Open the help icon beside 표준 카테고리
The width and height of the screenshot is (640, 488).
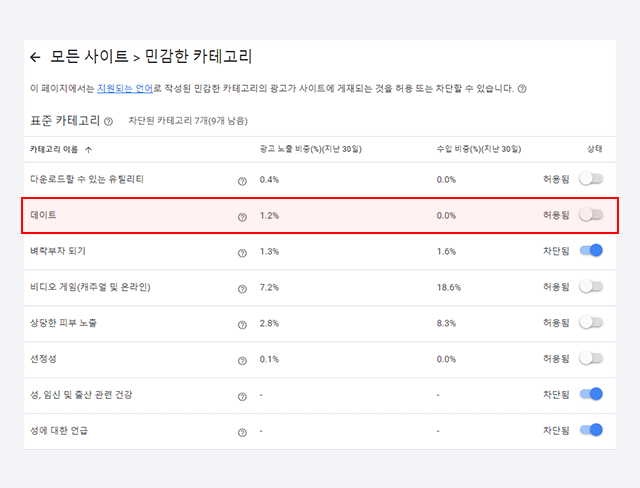tap(108, 122)
